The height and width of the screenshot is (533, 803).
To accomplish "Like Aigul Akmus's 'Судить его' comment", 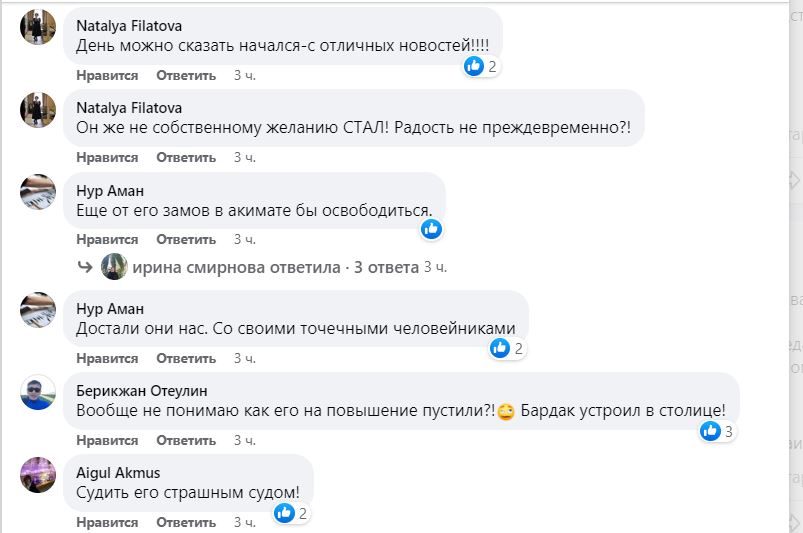I will coord(107,522).
